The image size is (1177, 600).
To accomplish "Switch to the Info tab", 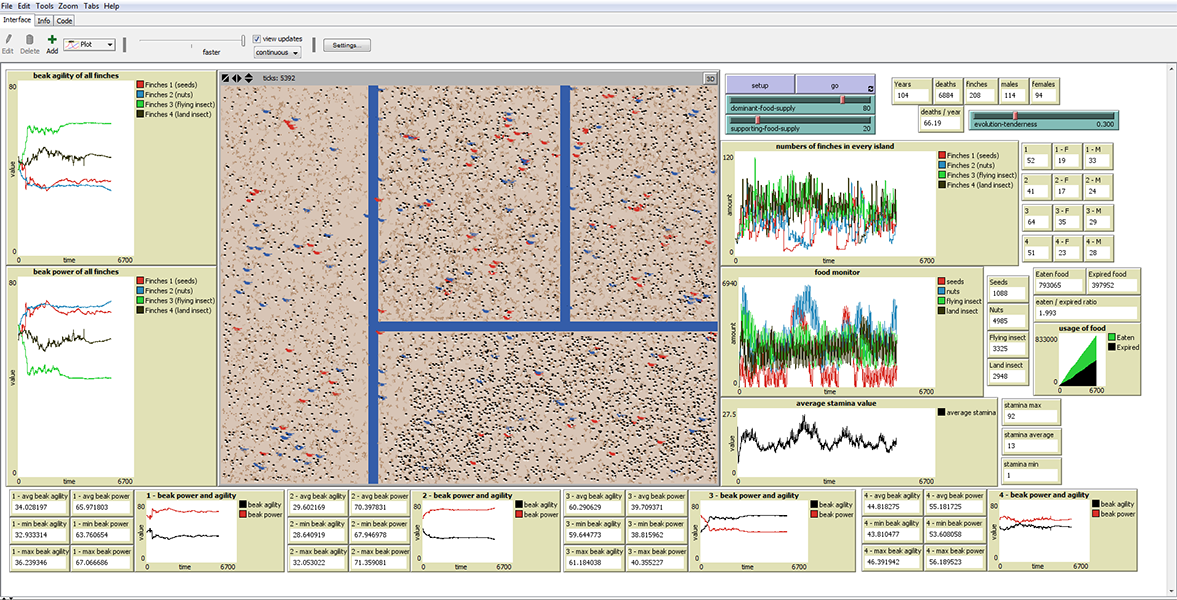I will (44, 20).
